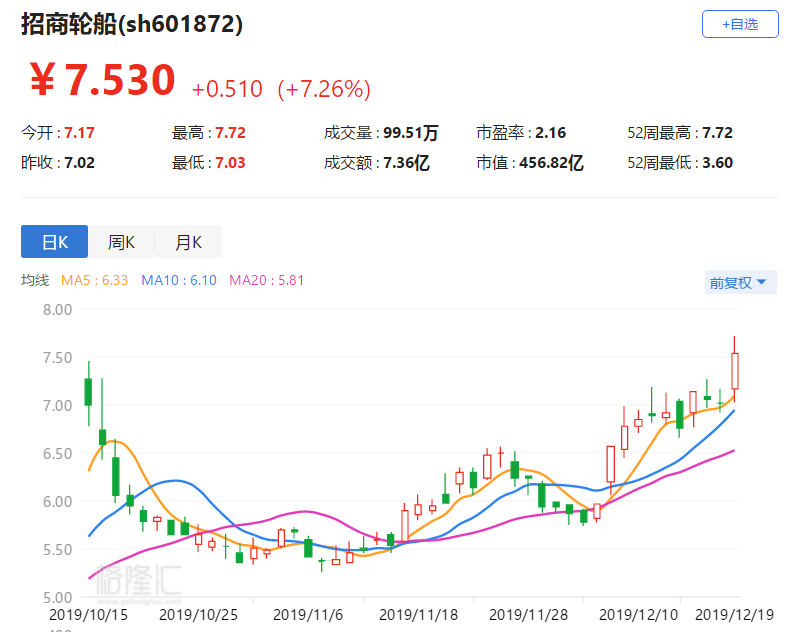
Task: Switch to the 月K monthly chart tab
Action: [x=188, y=242]
